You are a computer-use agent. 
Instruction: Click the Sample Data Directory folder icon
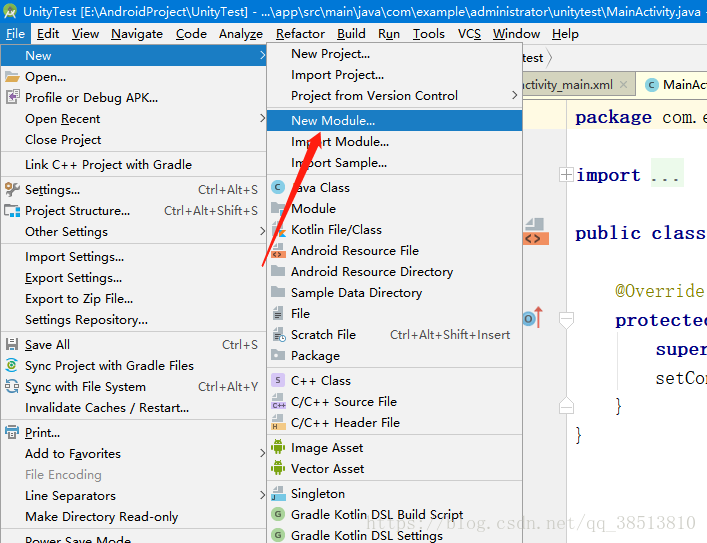(x=278, y=292)
